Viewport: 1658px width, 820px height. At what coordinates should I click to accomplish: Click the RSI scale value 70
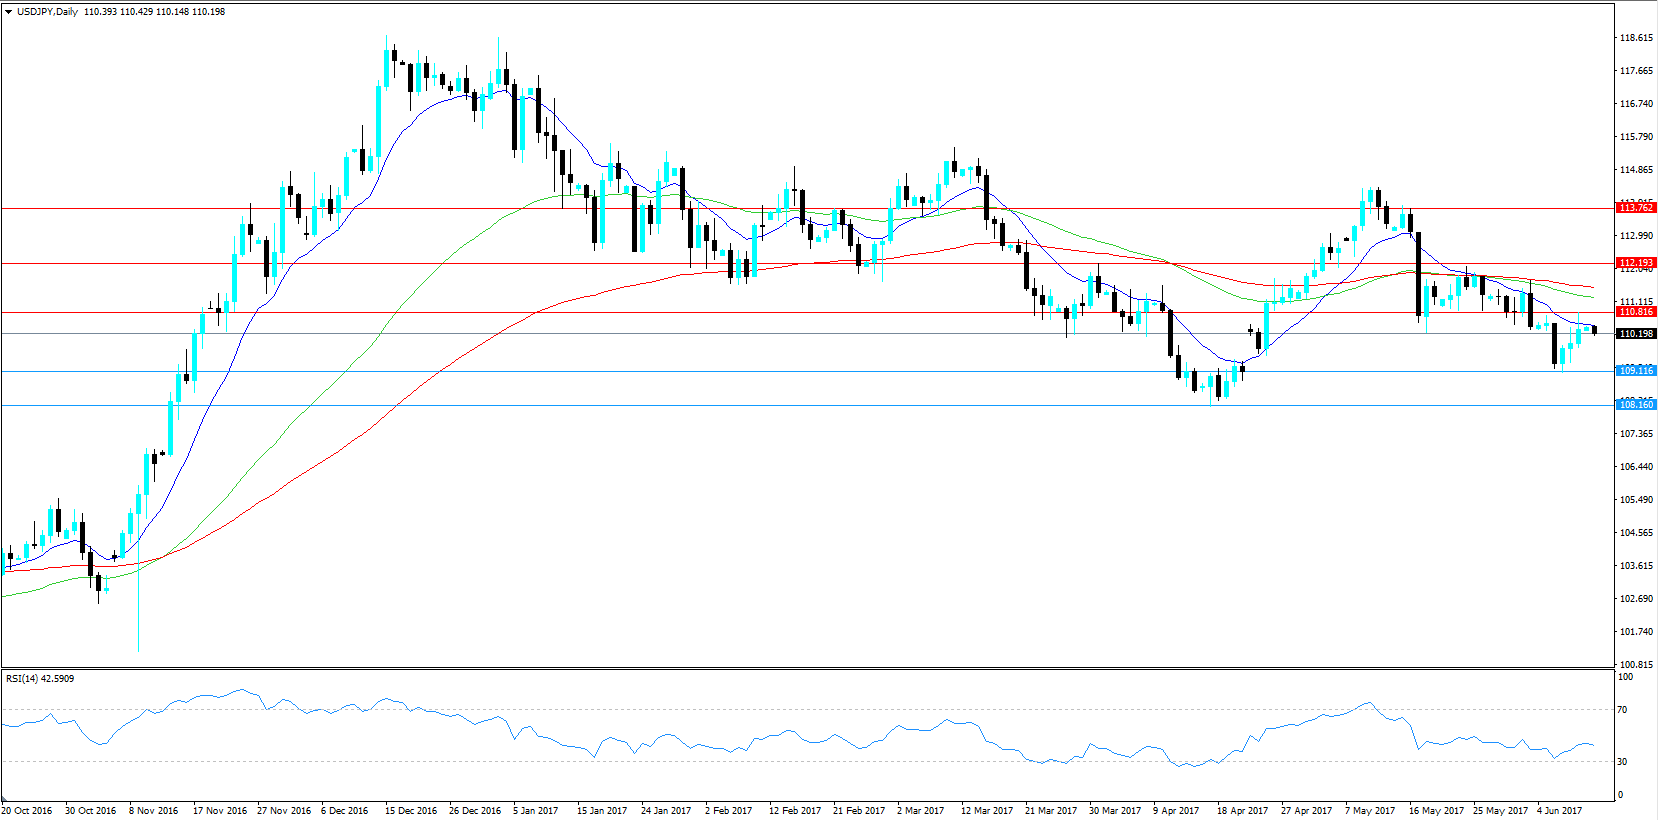[x=1623, y=710]
